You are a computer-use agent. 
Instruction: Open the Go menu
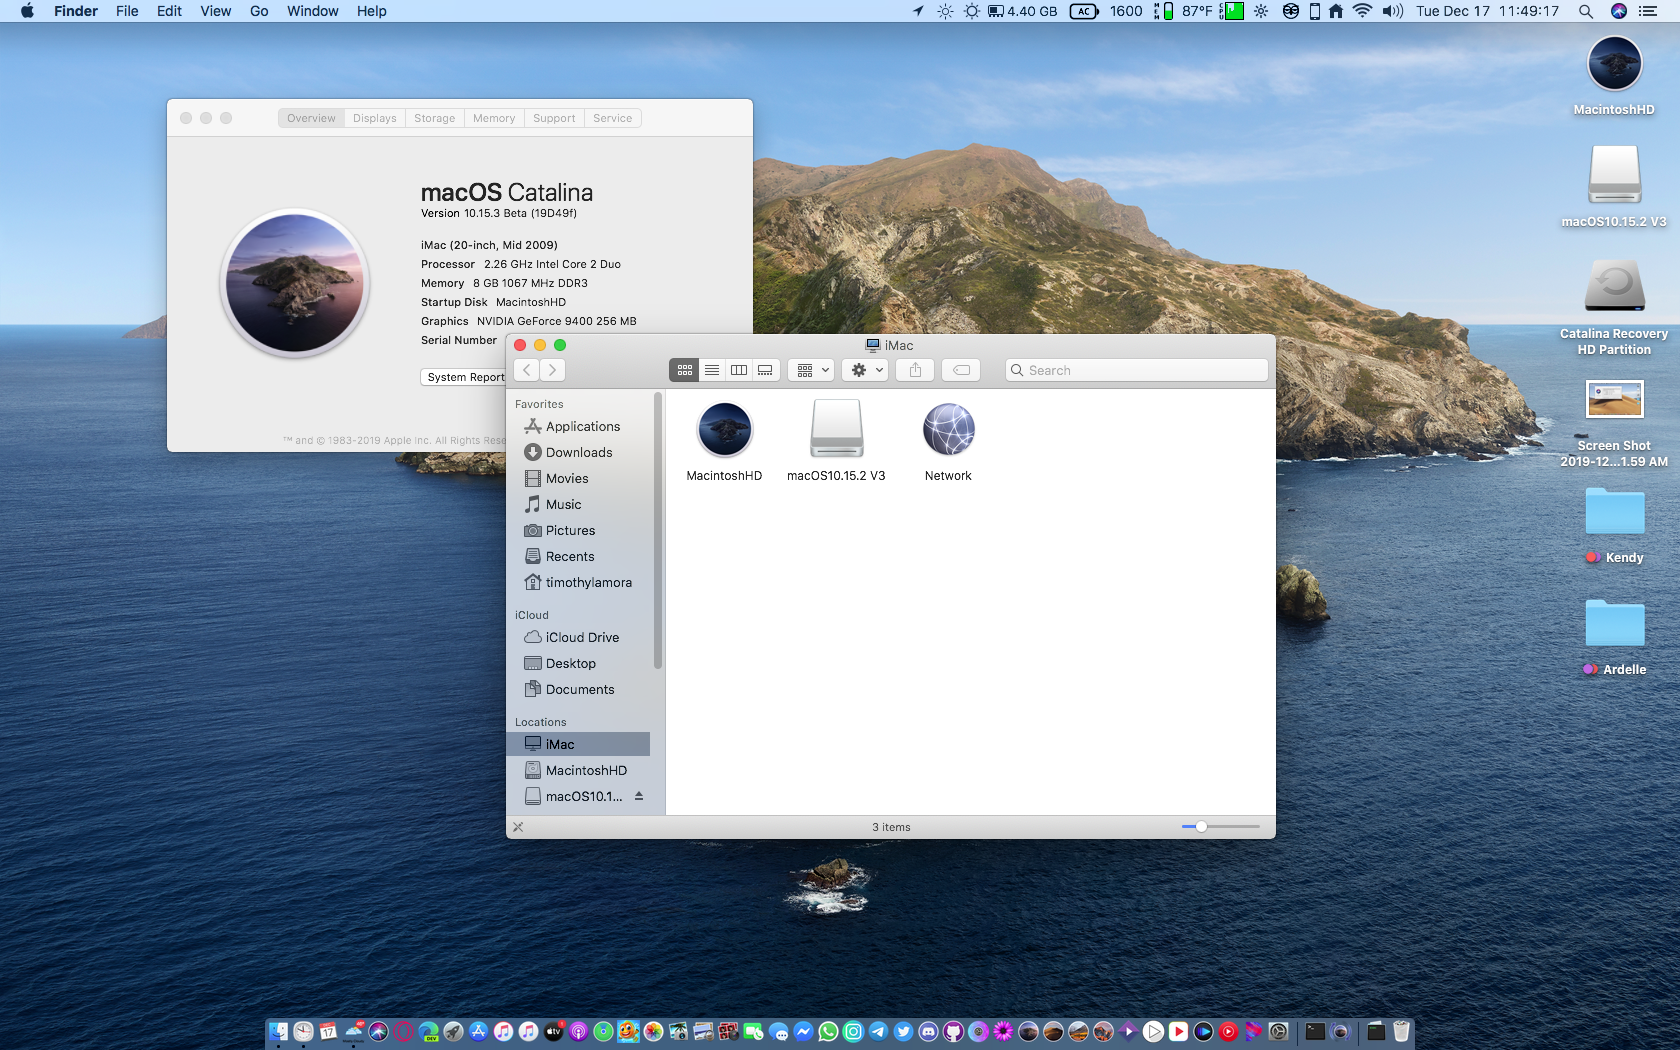259,11
